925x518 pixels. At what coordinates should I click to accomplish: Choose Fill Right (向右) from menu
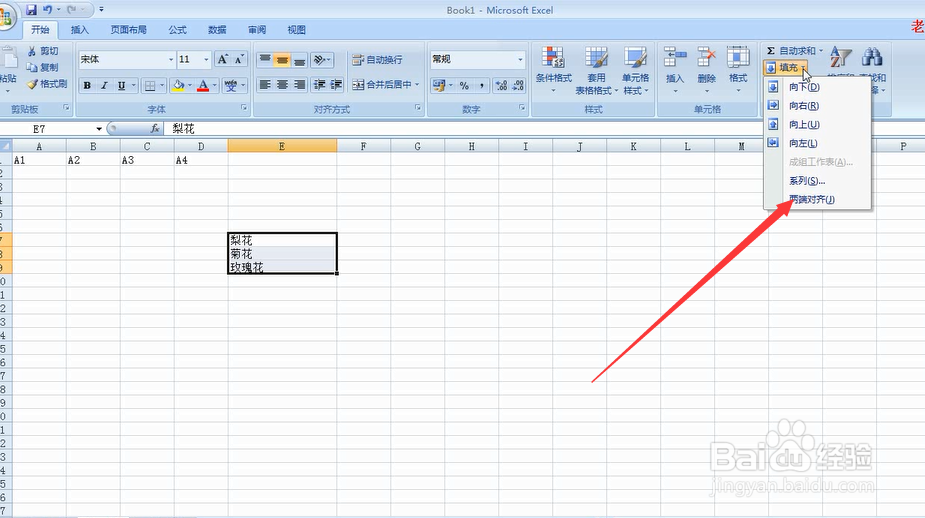point(817,106)
